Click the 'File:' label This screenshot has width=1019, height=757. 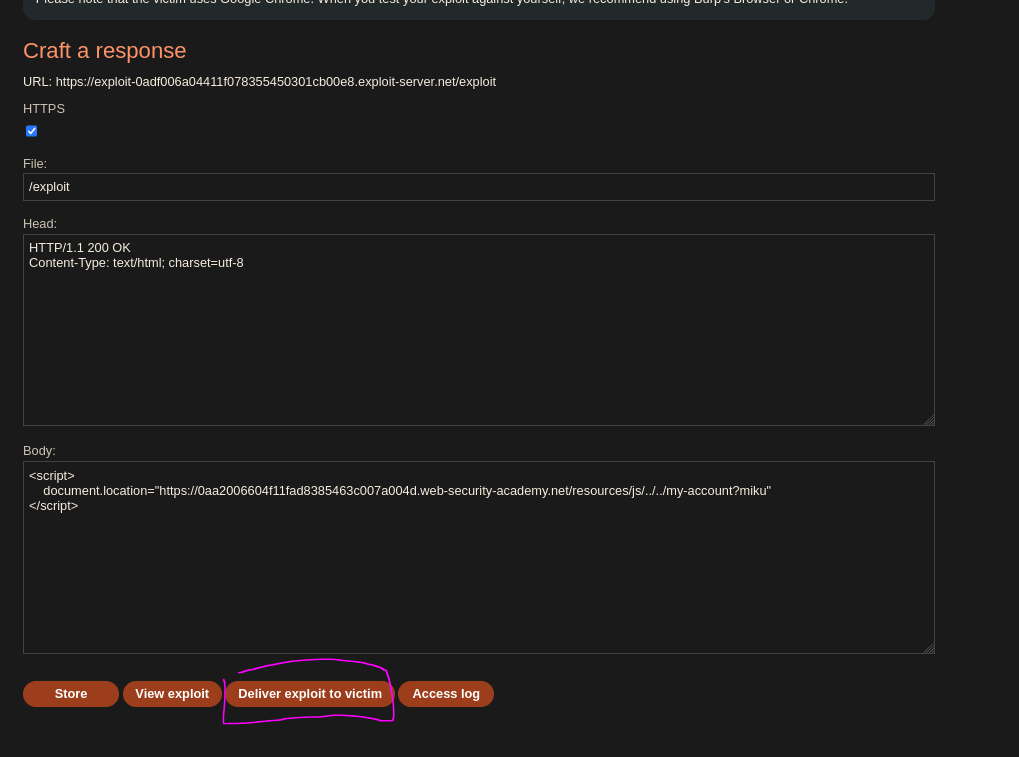click(35, 164)
